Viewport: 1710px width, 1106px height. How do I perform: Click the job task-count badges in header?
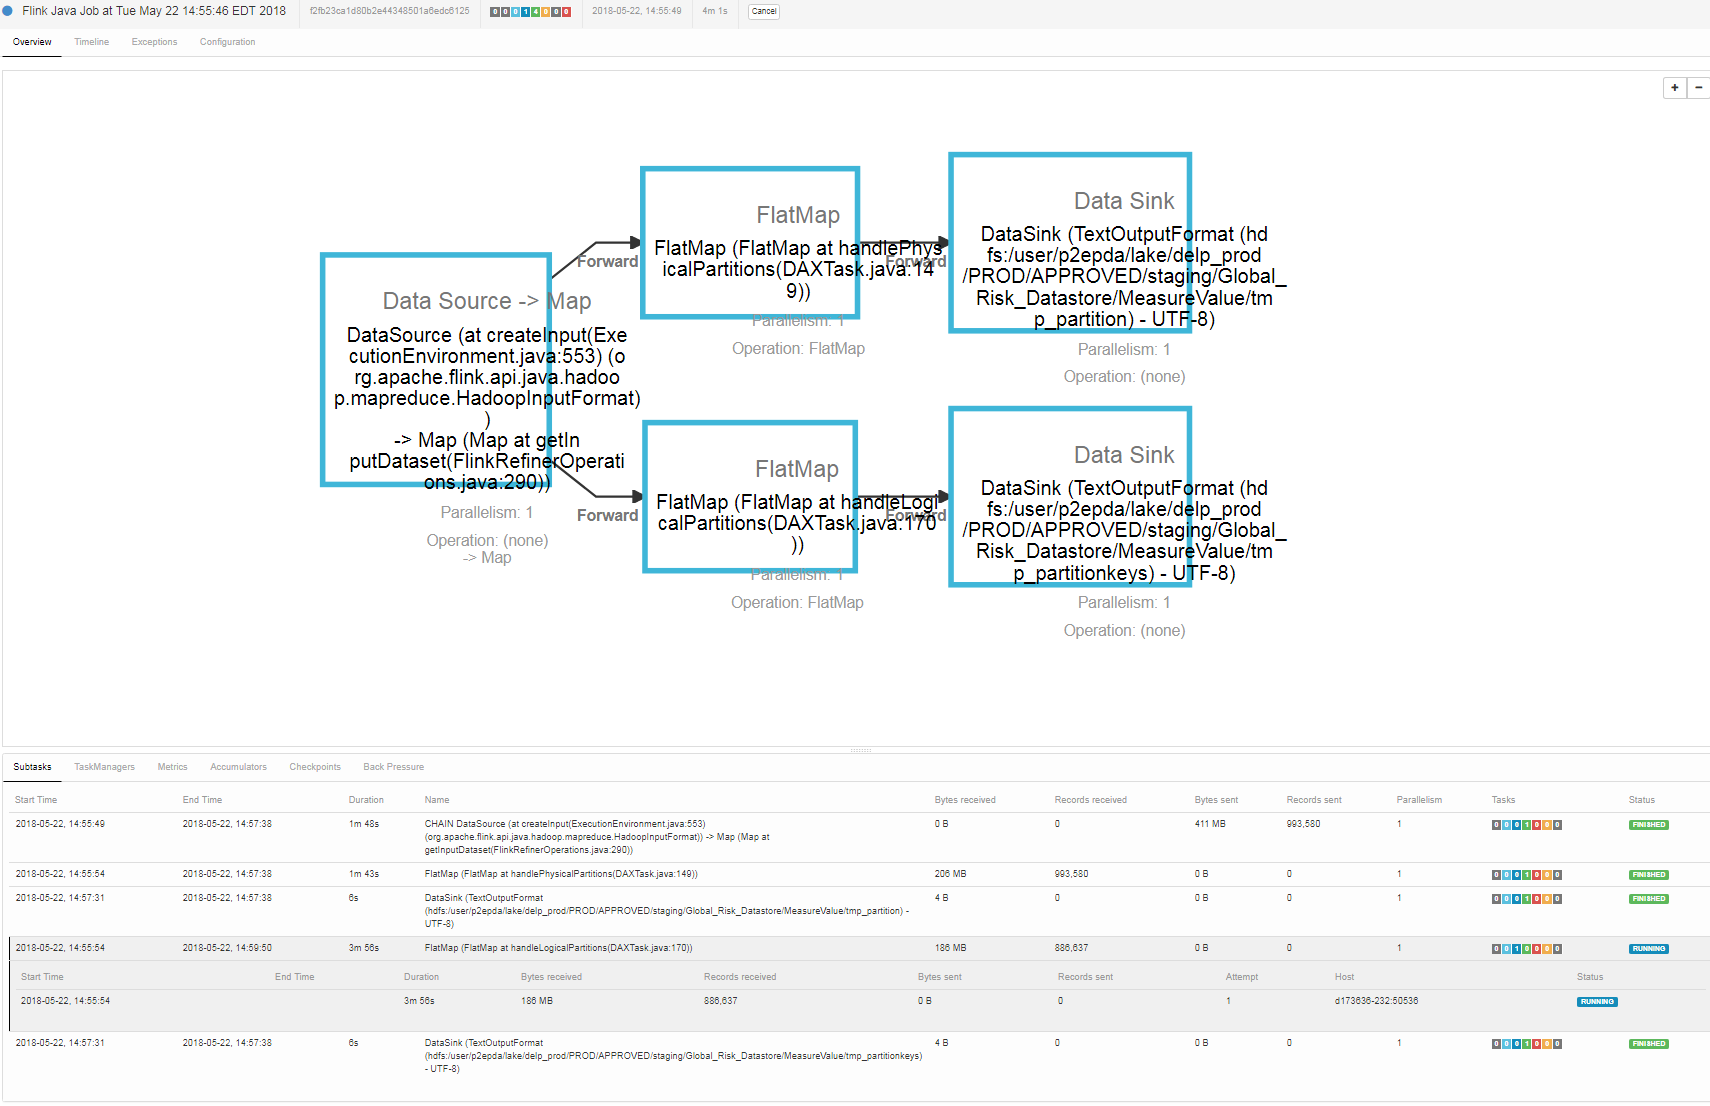click(x=530, y=12)
